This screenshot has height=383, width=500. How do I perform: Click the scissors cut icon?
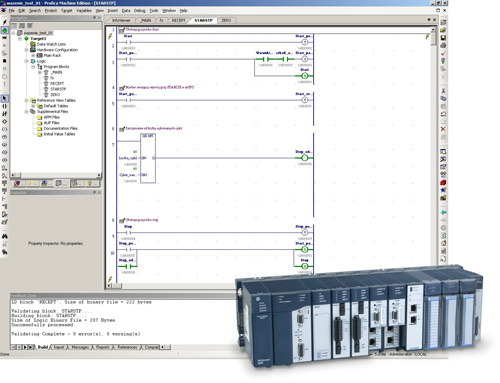point(443,91)
